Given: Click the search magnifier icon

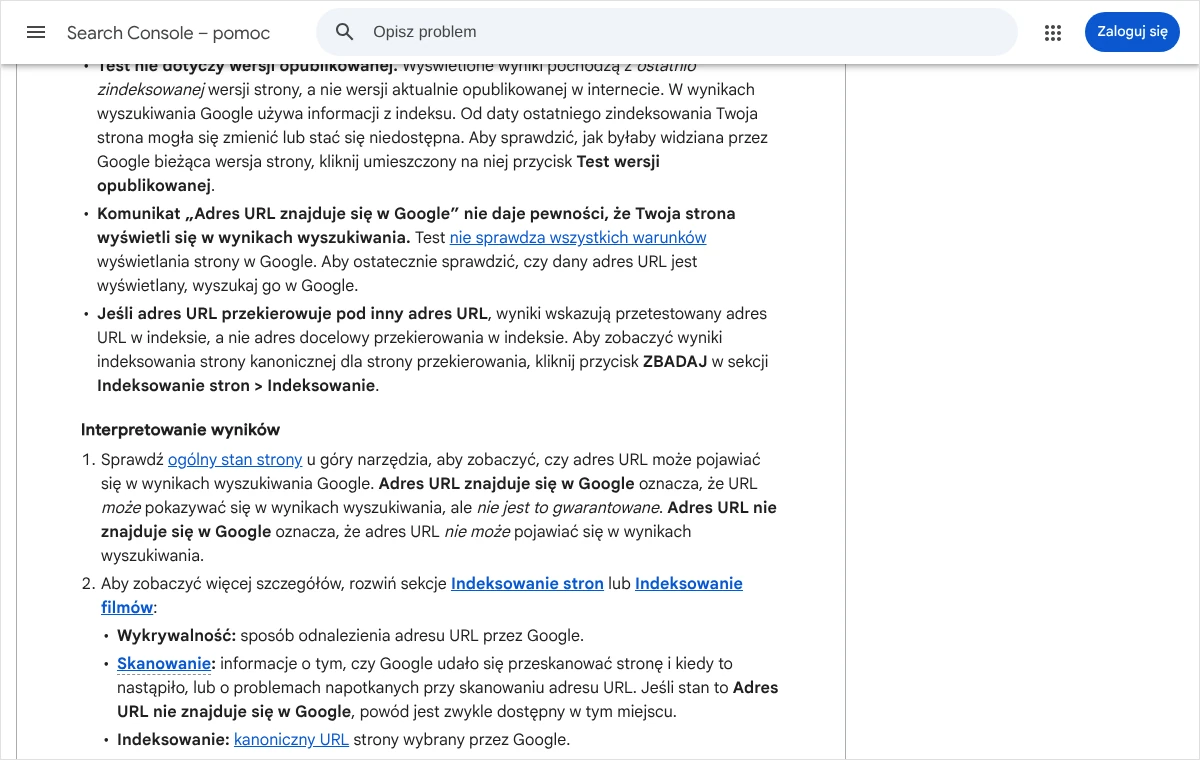Looking at the screenshot, I should click(345, 32).
